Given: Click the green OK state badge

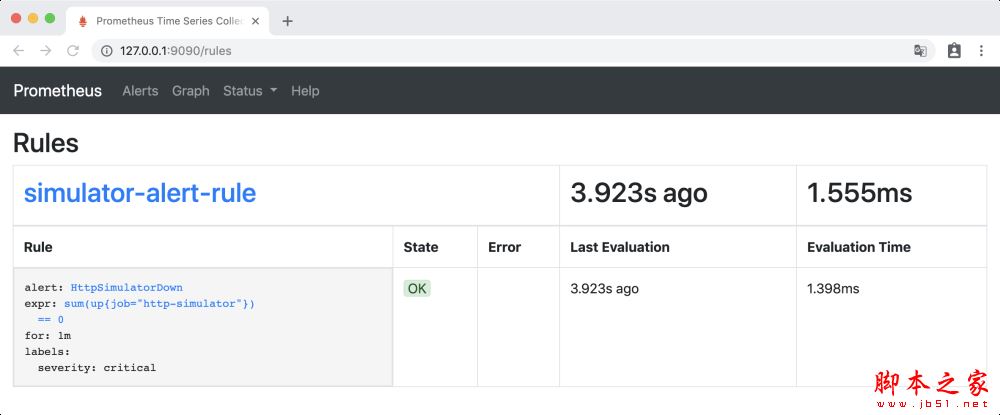Looking at the screenshot, I should click(417, 288).
